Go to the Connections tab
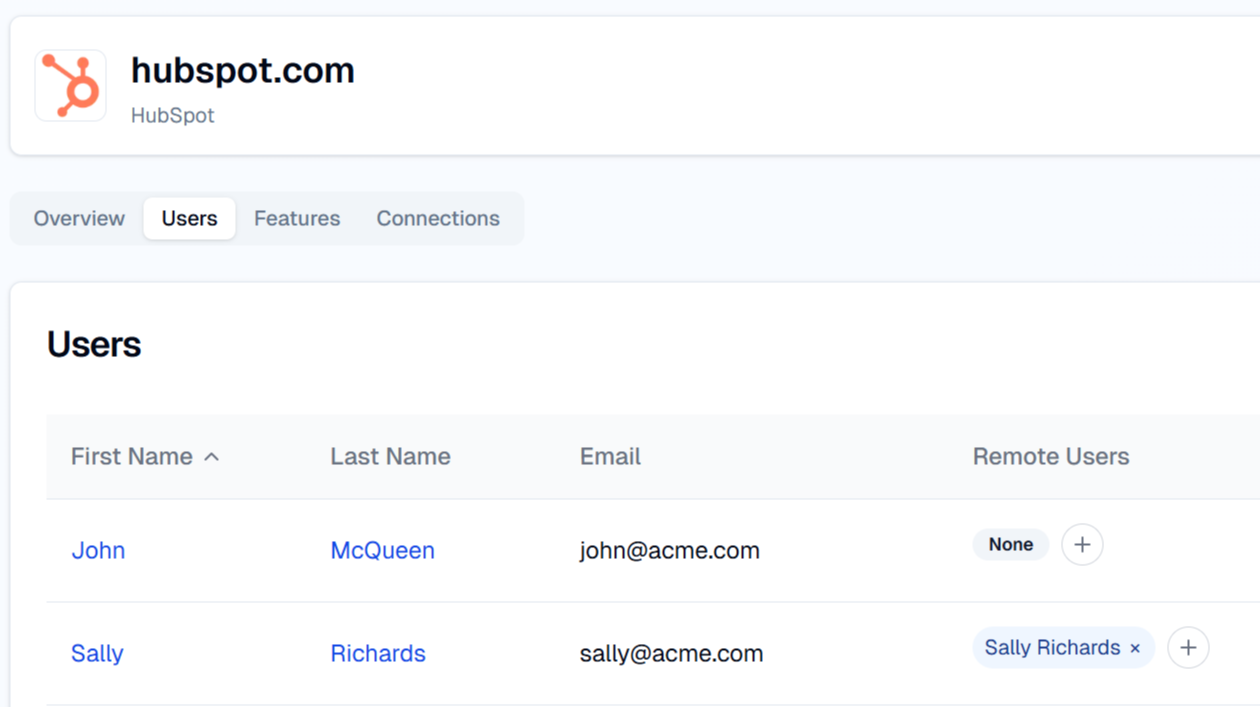This screenshot has width=1260, height=709. (438, 218)
